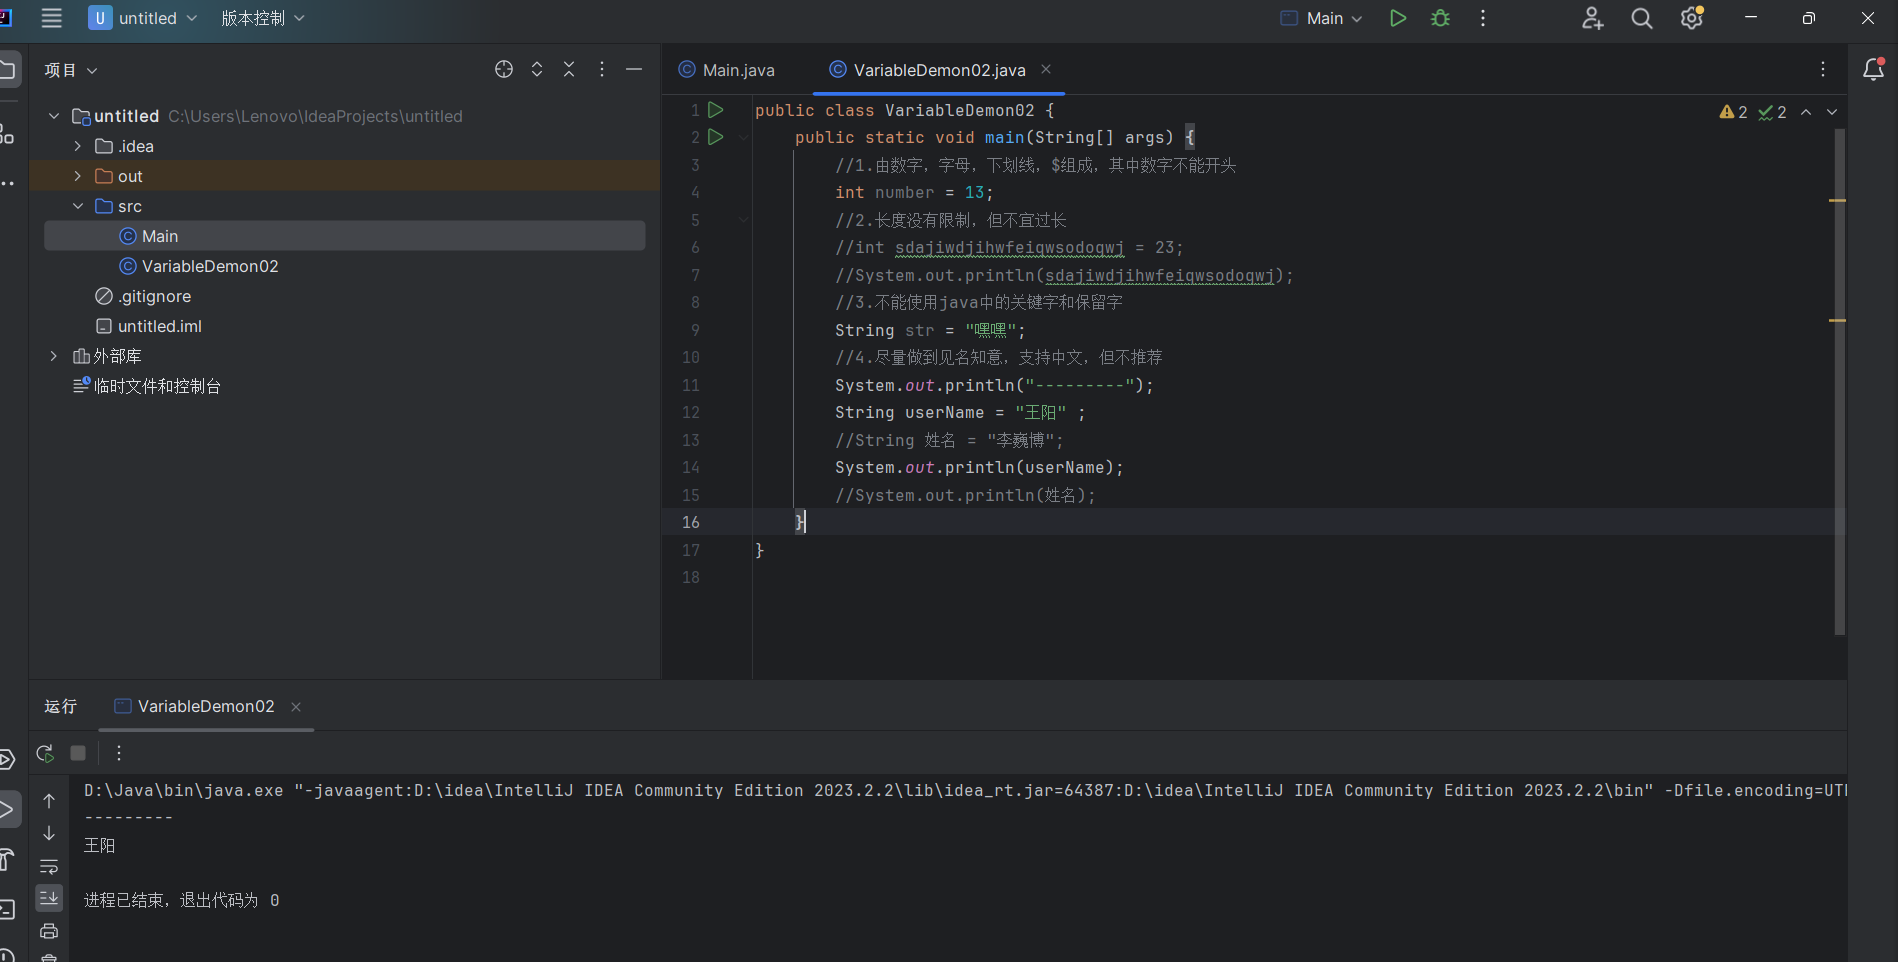Click the lower warning stripe marker
The image size is (1898, 962).
[x=1837, y=320]
